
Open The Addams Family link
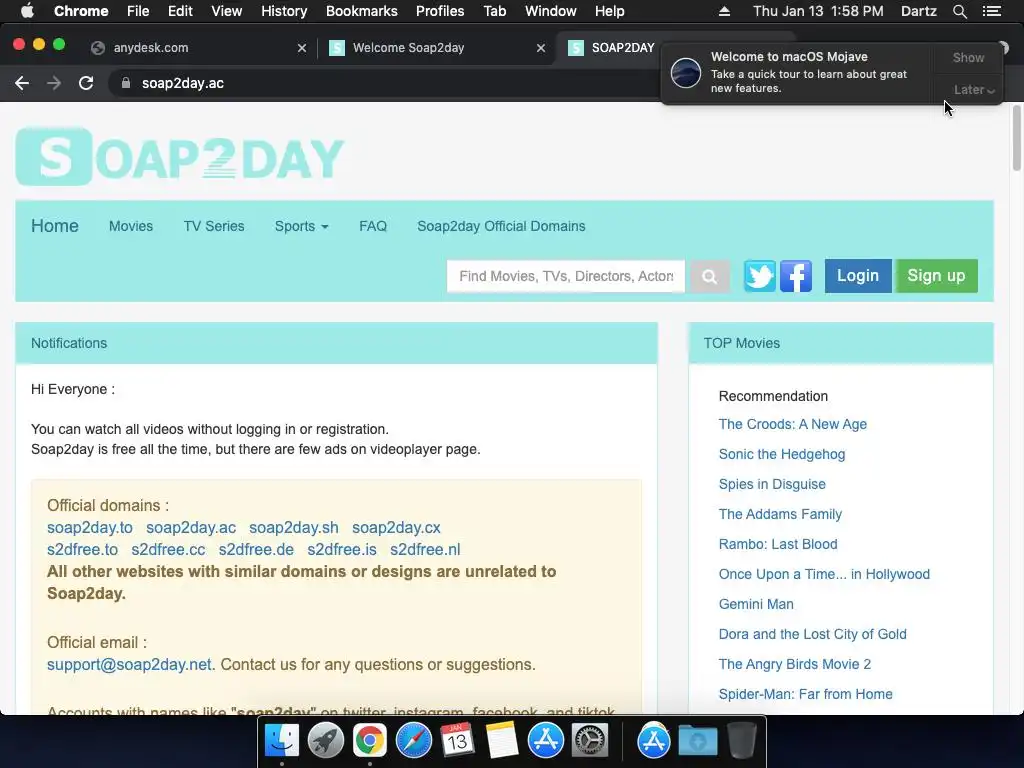point(780,515)
